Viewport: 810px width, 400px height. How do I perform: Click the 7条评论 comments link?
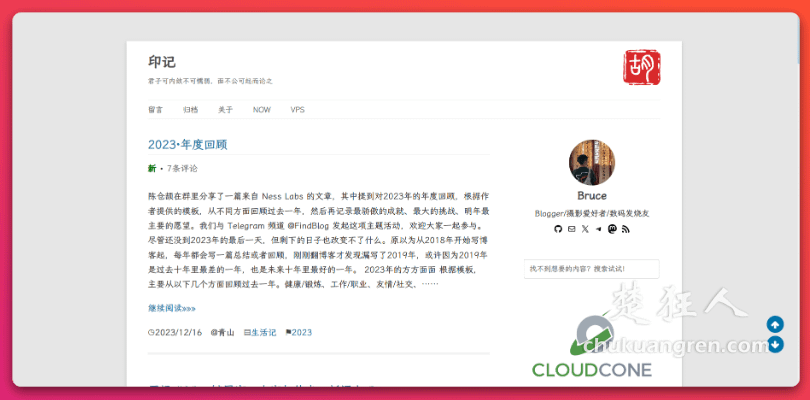pos(182,168)
